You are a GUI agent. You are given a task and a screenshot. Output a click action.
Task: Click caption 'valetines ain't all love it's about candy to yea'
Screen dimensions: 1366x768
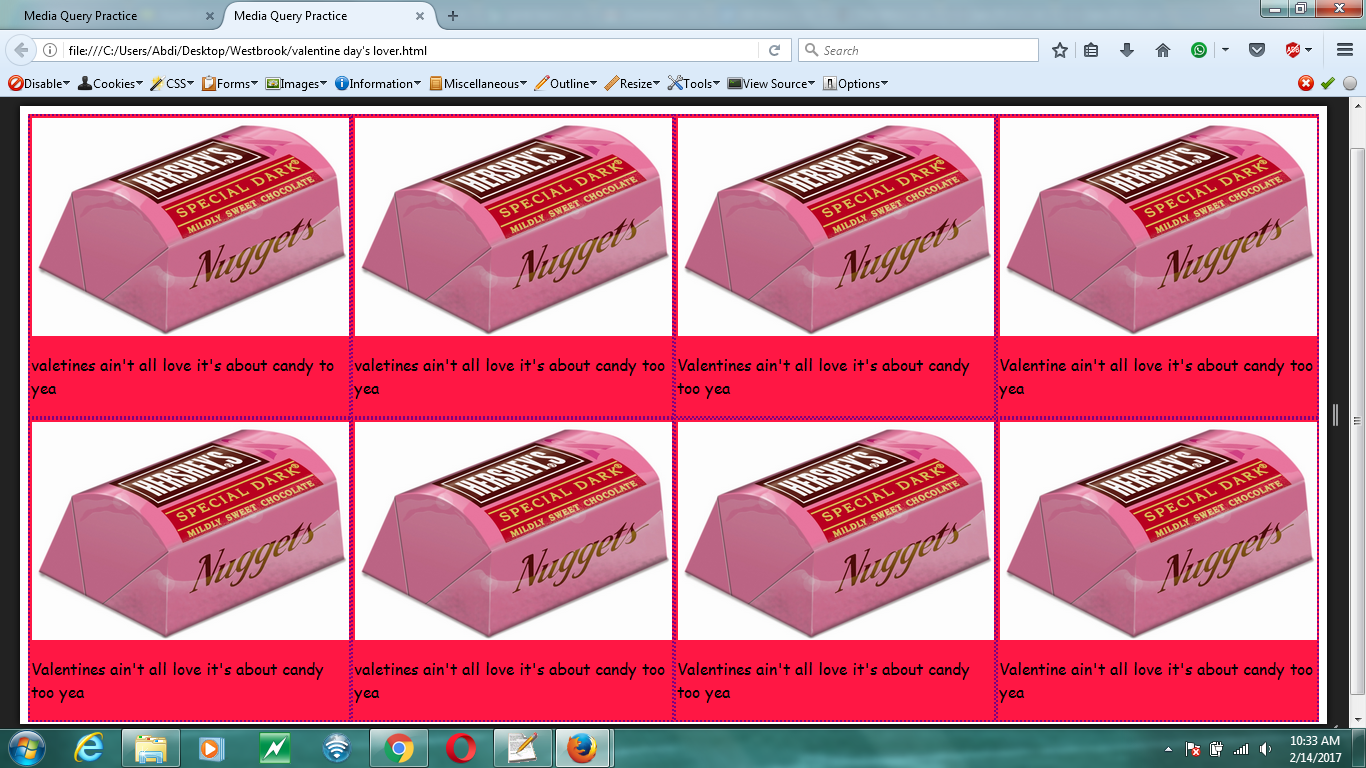[183, 377]
